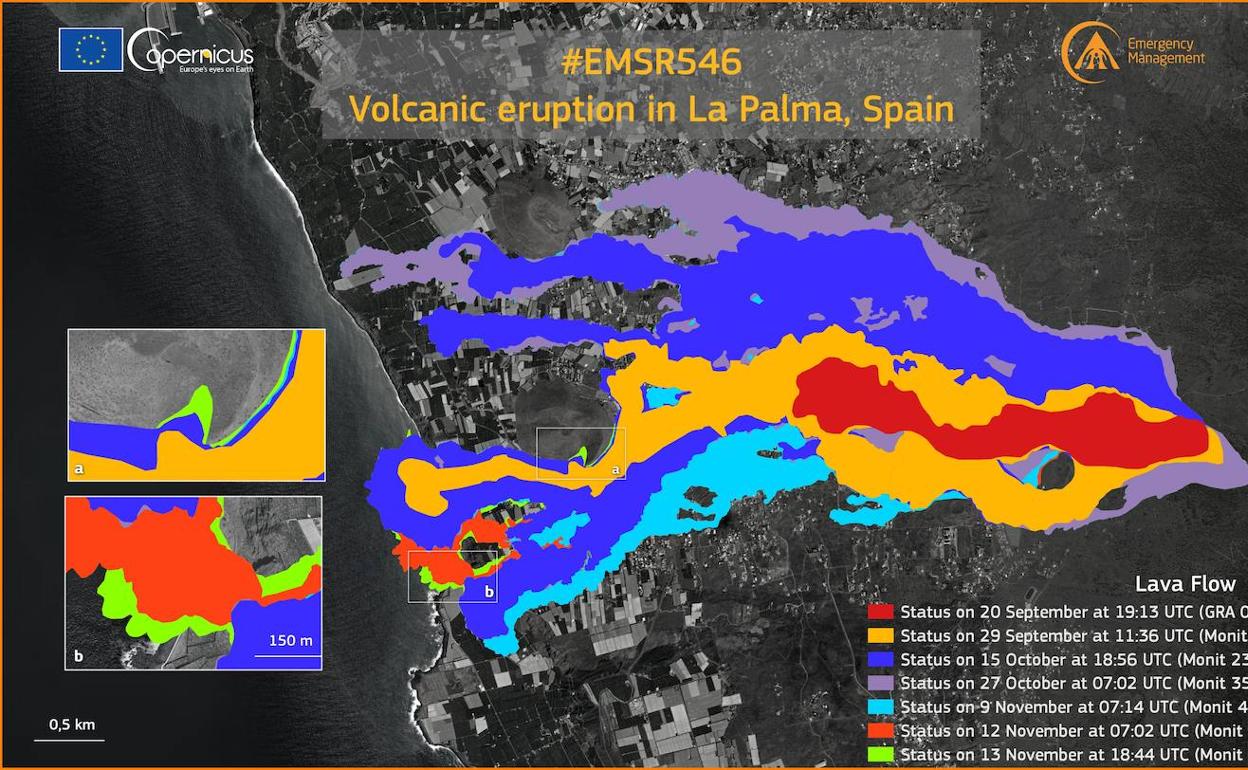Click the #EMSR546 title text

(x=651, y=62)
